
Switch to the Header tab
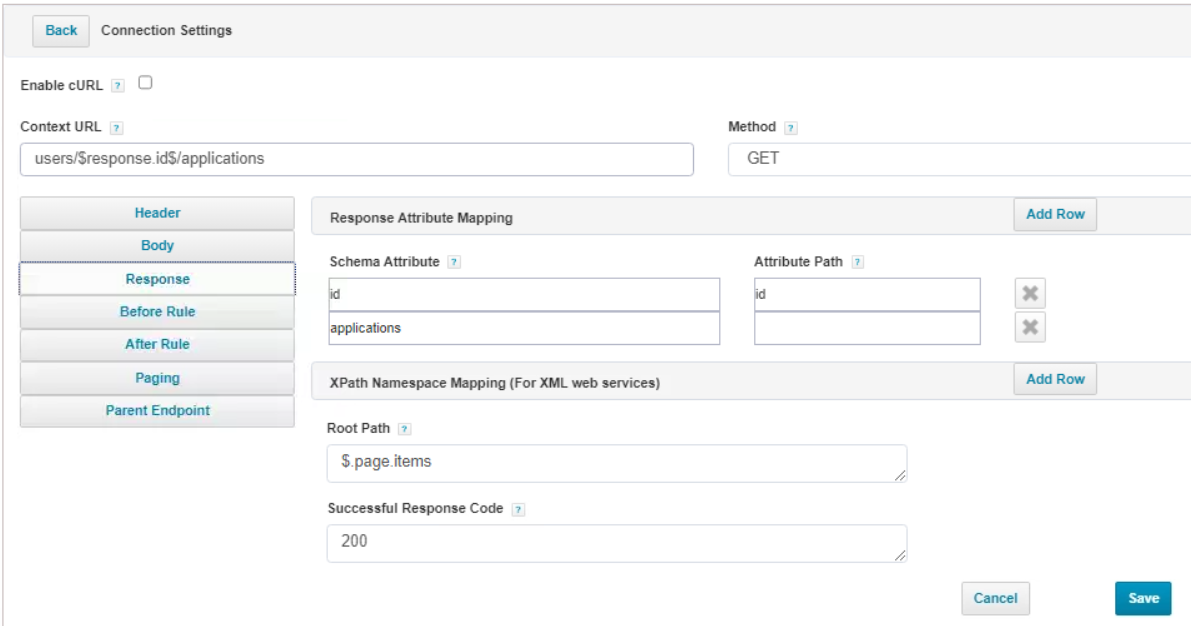click(157, 213)
